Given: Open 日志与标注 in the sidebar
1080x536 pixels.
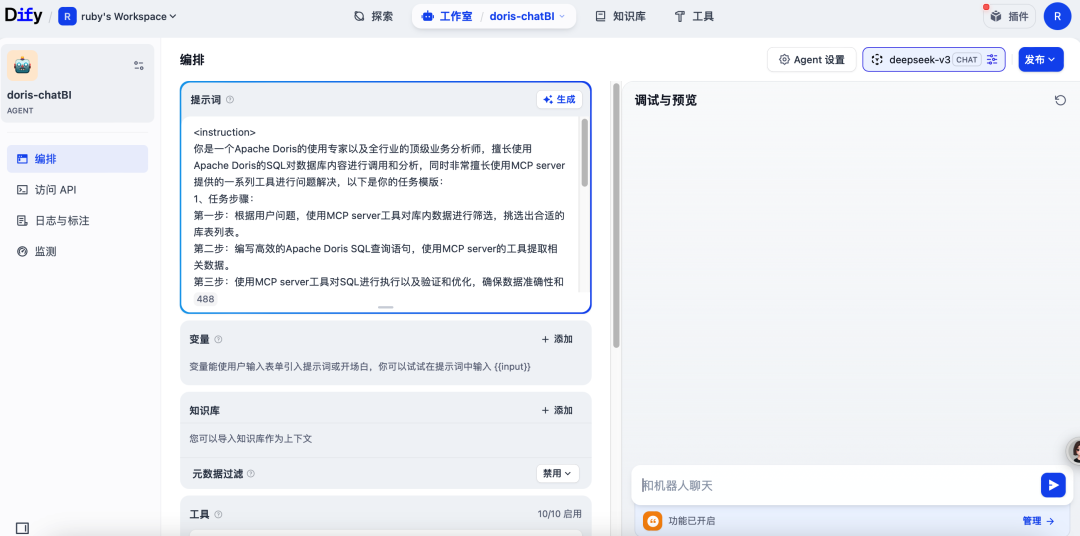Looking at the screenshot, I should point(77,220).
